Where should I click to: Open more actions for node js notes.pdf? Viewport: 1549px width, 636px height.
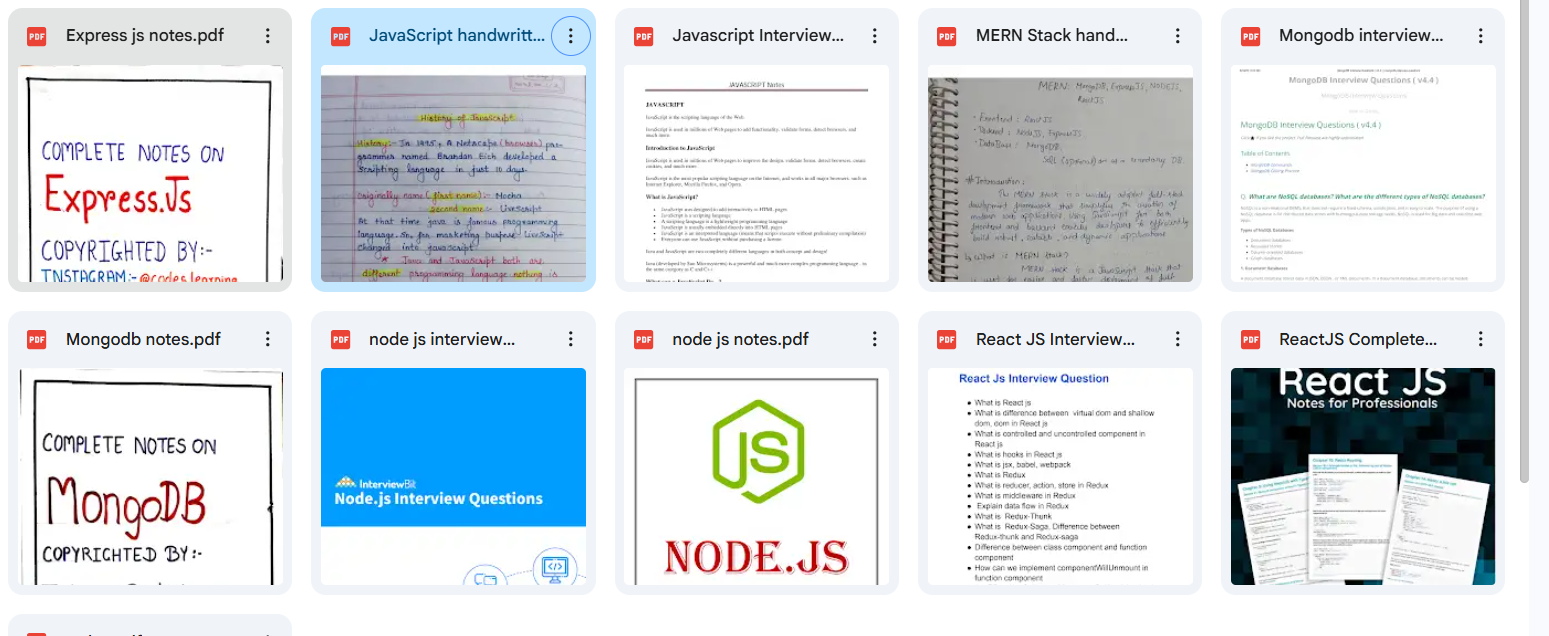pyautogui.click(x=874, y=340)
